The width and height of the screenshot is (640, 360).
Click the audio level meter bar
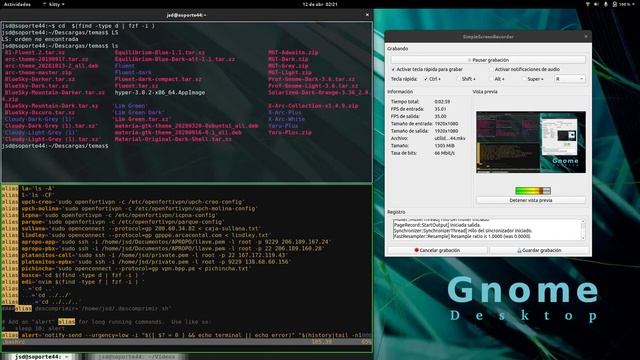533,191
